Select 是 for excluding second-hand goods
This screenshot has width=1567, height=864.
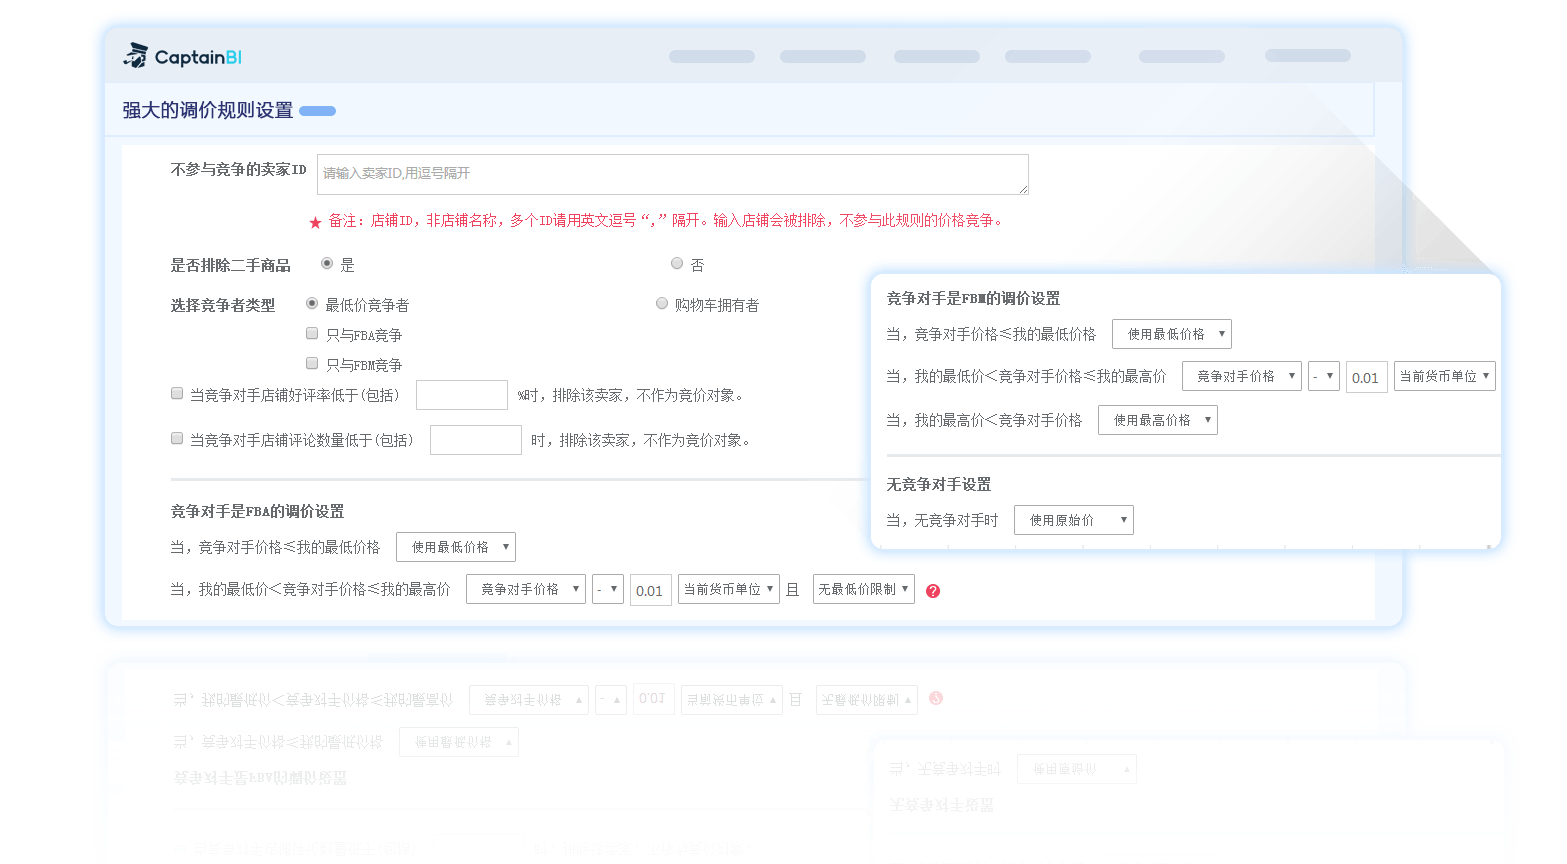327,264
